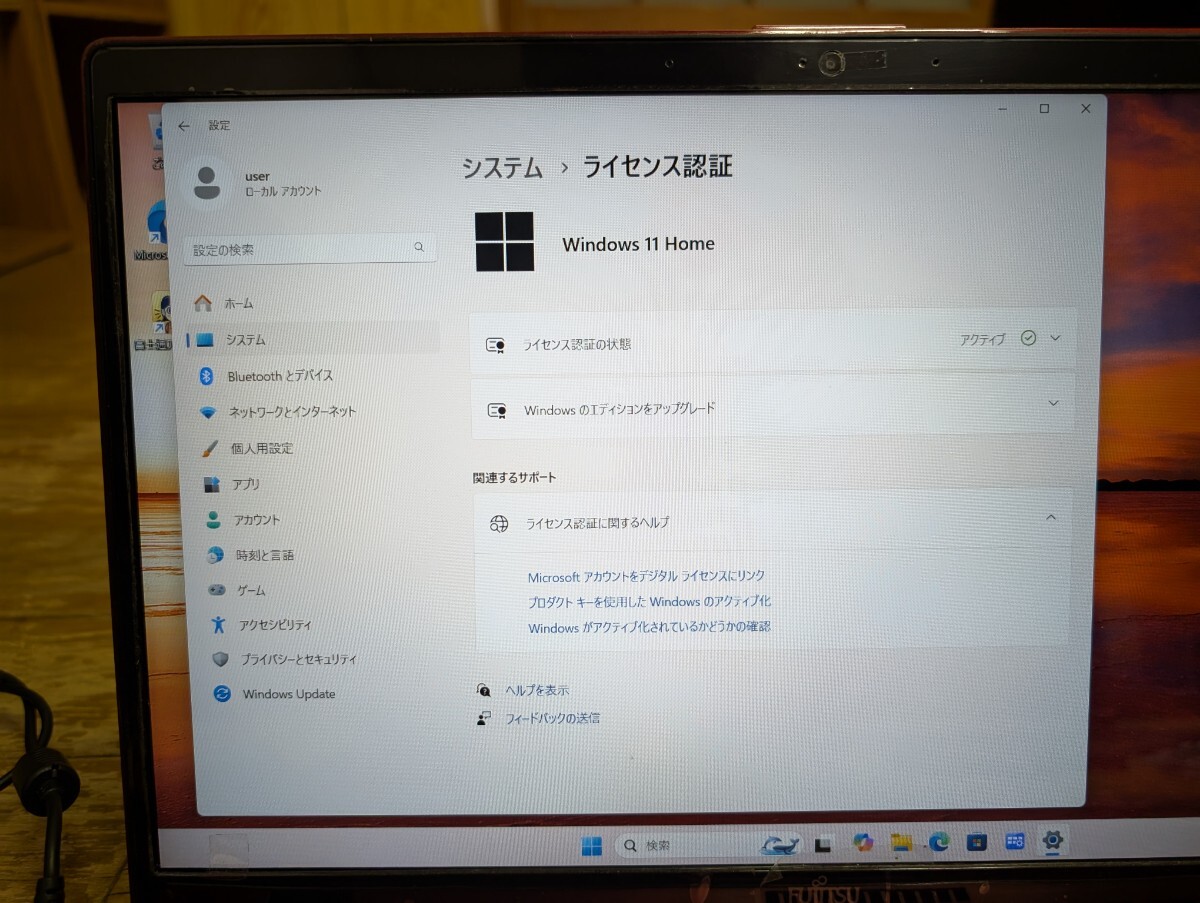The width and height of the screenshot is (1200, 903).
Task: Click フィードバックの送信 link
Action: (x=552, y=718)
